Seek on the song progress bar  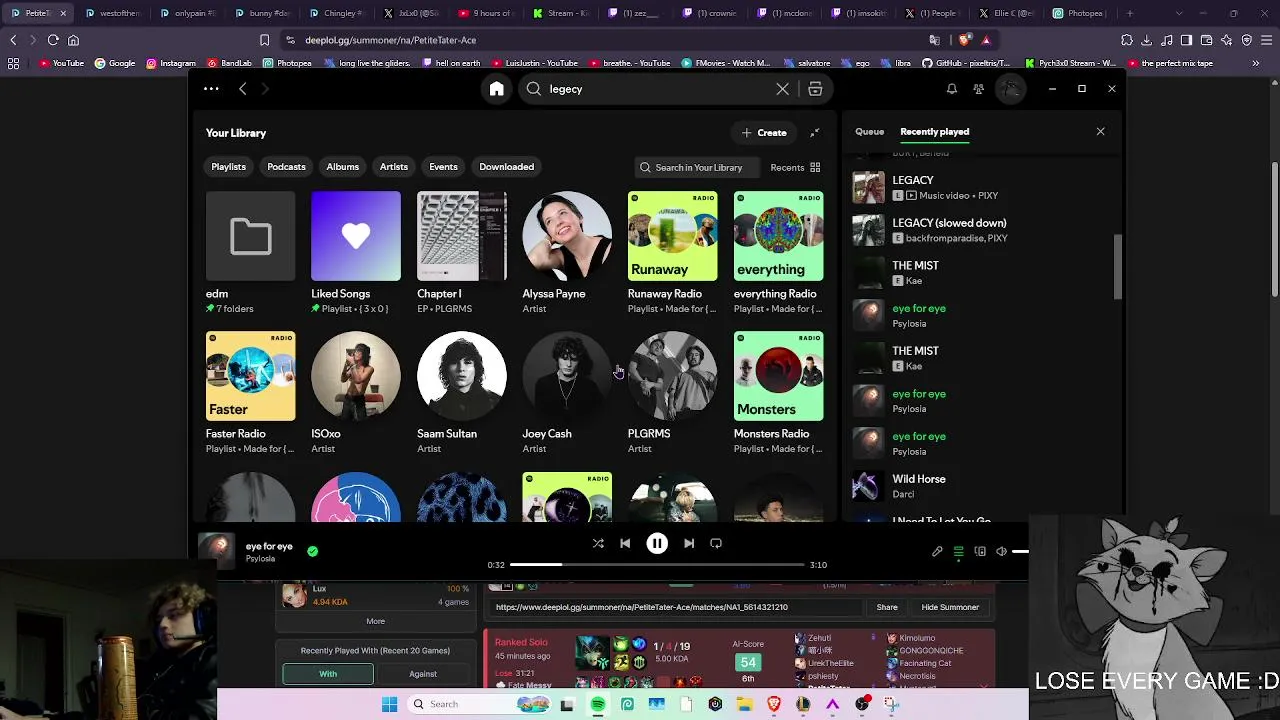pyautogui.click(x=657, y=565)
